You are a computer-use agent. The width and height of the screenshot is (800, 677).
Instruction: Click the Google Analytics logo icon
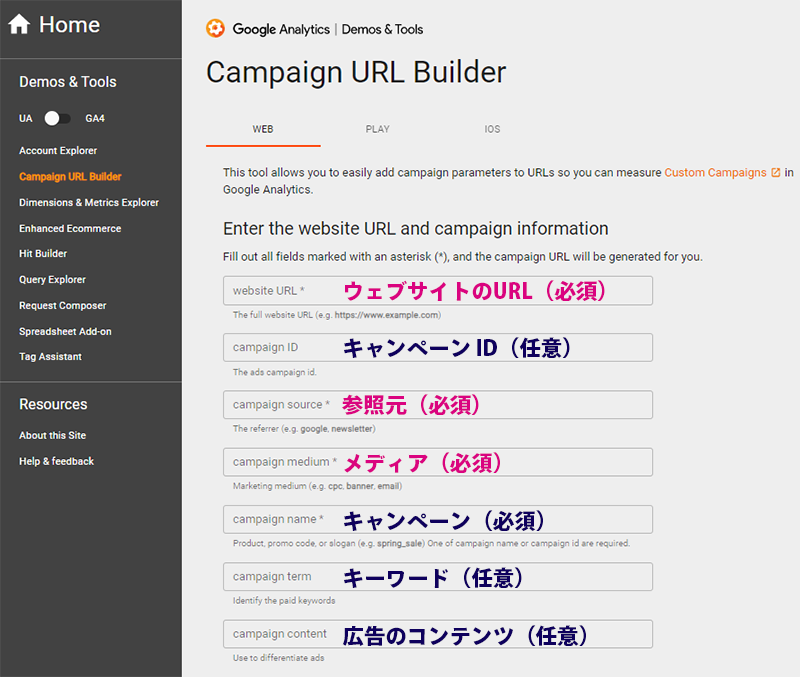[x=215, y=29]
